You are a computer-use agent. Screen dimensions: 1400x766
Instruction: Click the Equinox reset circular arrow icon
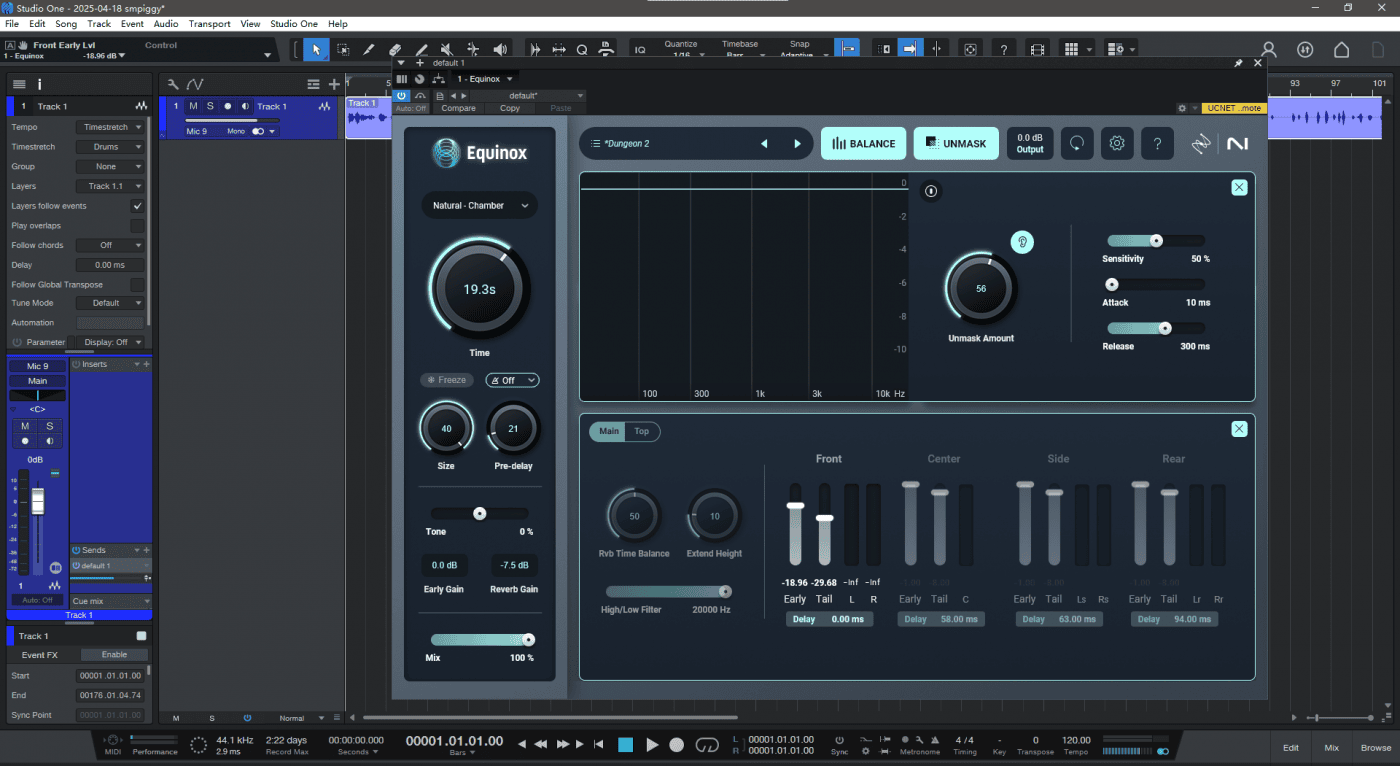[1077, 143]
